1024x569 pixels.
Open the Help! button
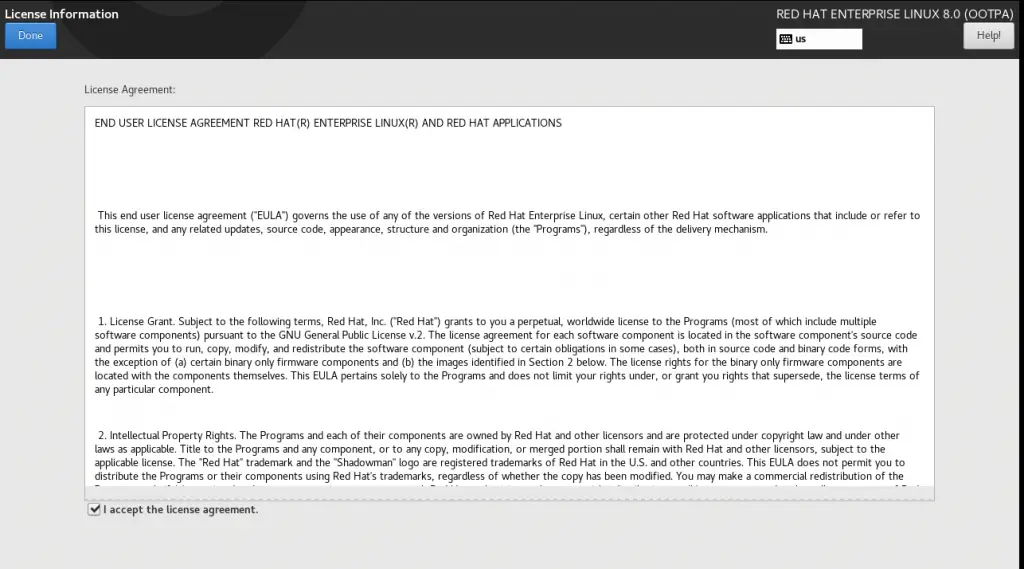(988, 36)
